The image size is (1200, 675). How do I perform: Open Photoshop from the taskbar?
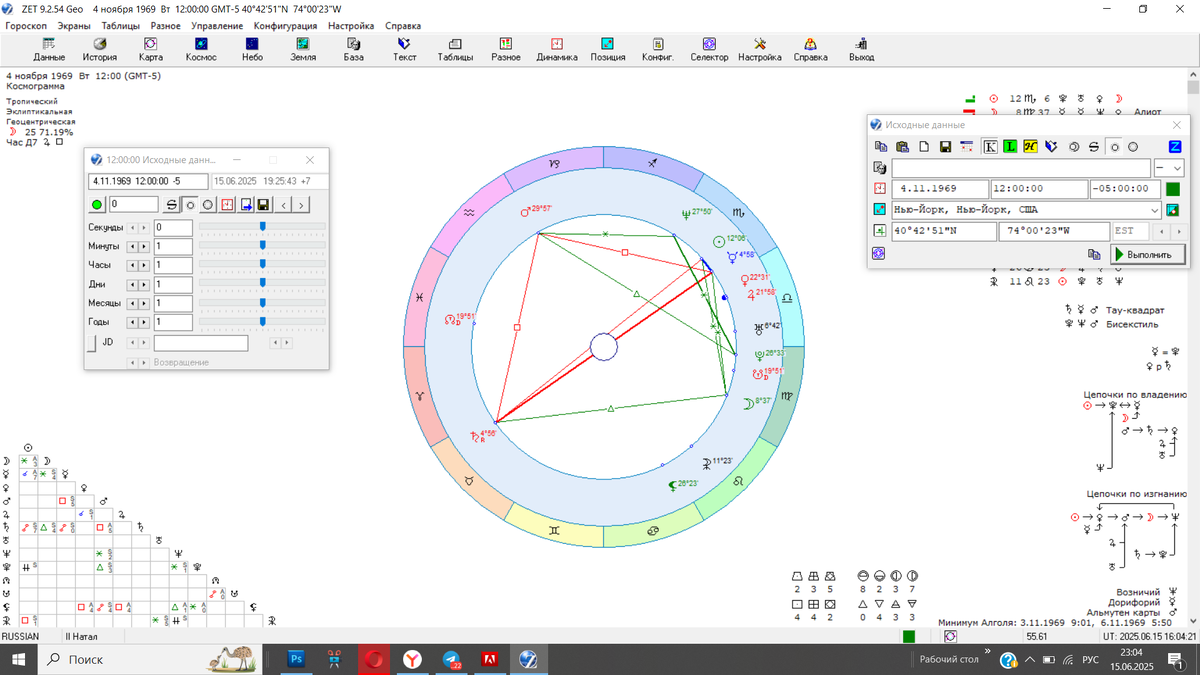pos(296,659)
